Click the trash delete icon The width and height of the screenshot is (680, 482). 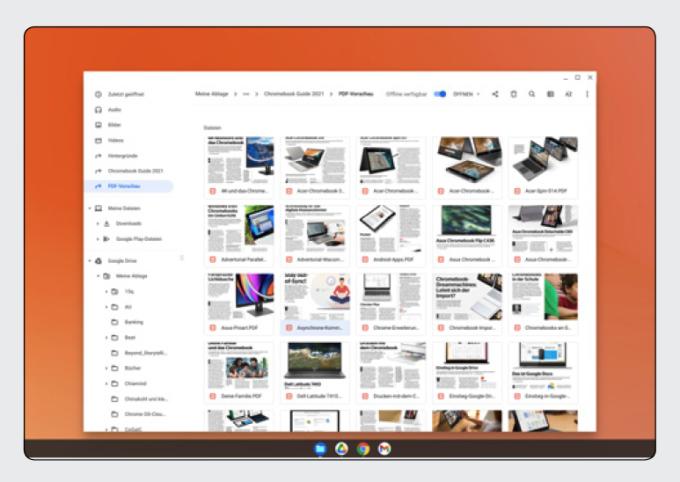513,94
